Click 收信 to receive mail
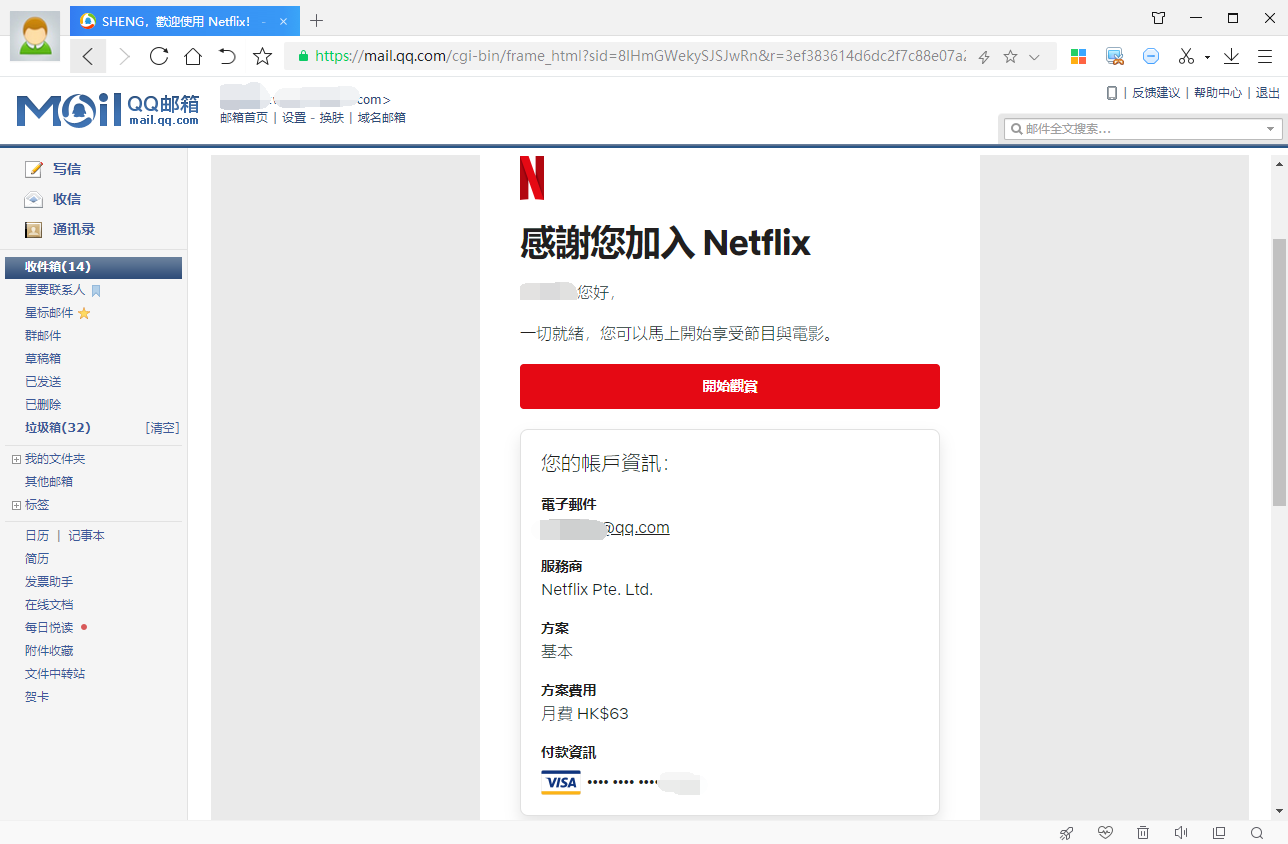The image size is (1288, 844). (x=67, y=199)
